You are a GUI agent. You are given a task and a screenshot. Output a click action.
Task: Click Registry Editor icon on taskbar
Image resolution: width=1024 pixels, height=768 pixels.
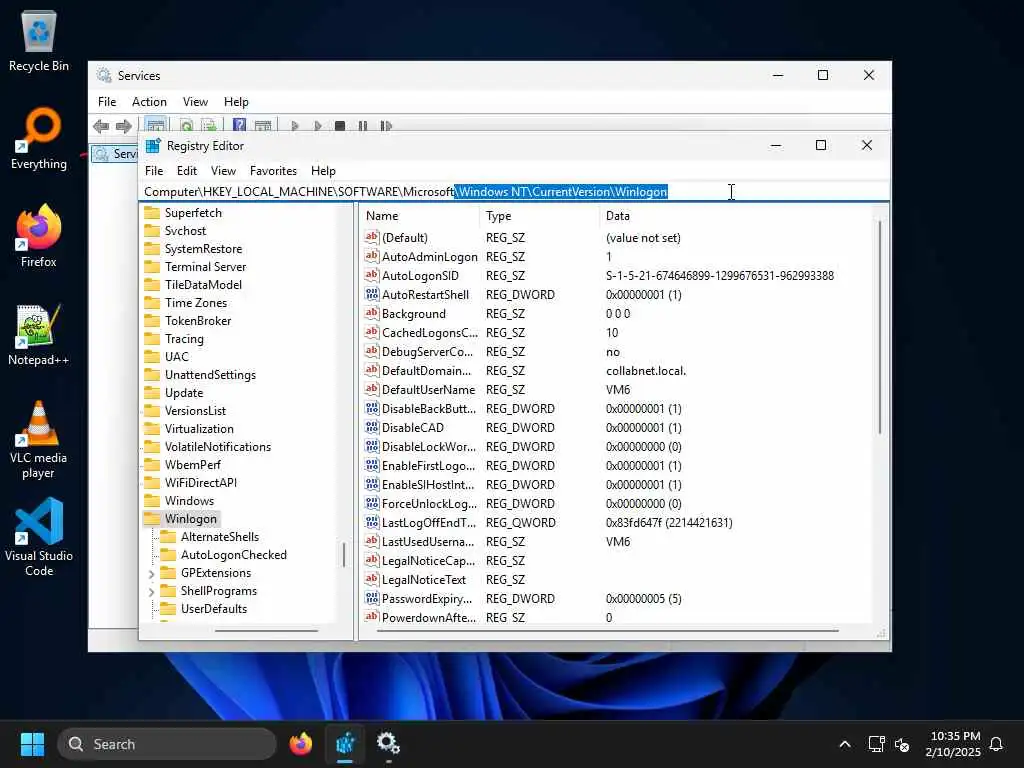(345, 744)
